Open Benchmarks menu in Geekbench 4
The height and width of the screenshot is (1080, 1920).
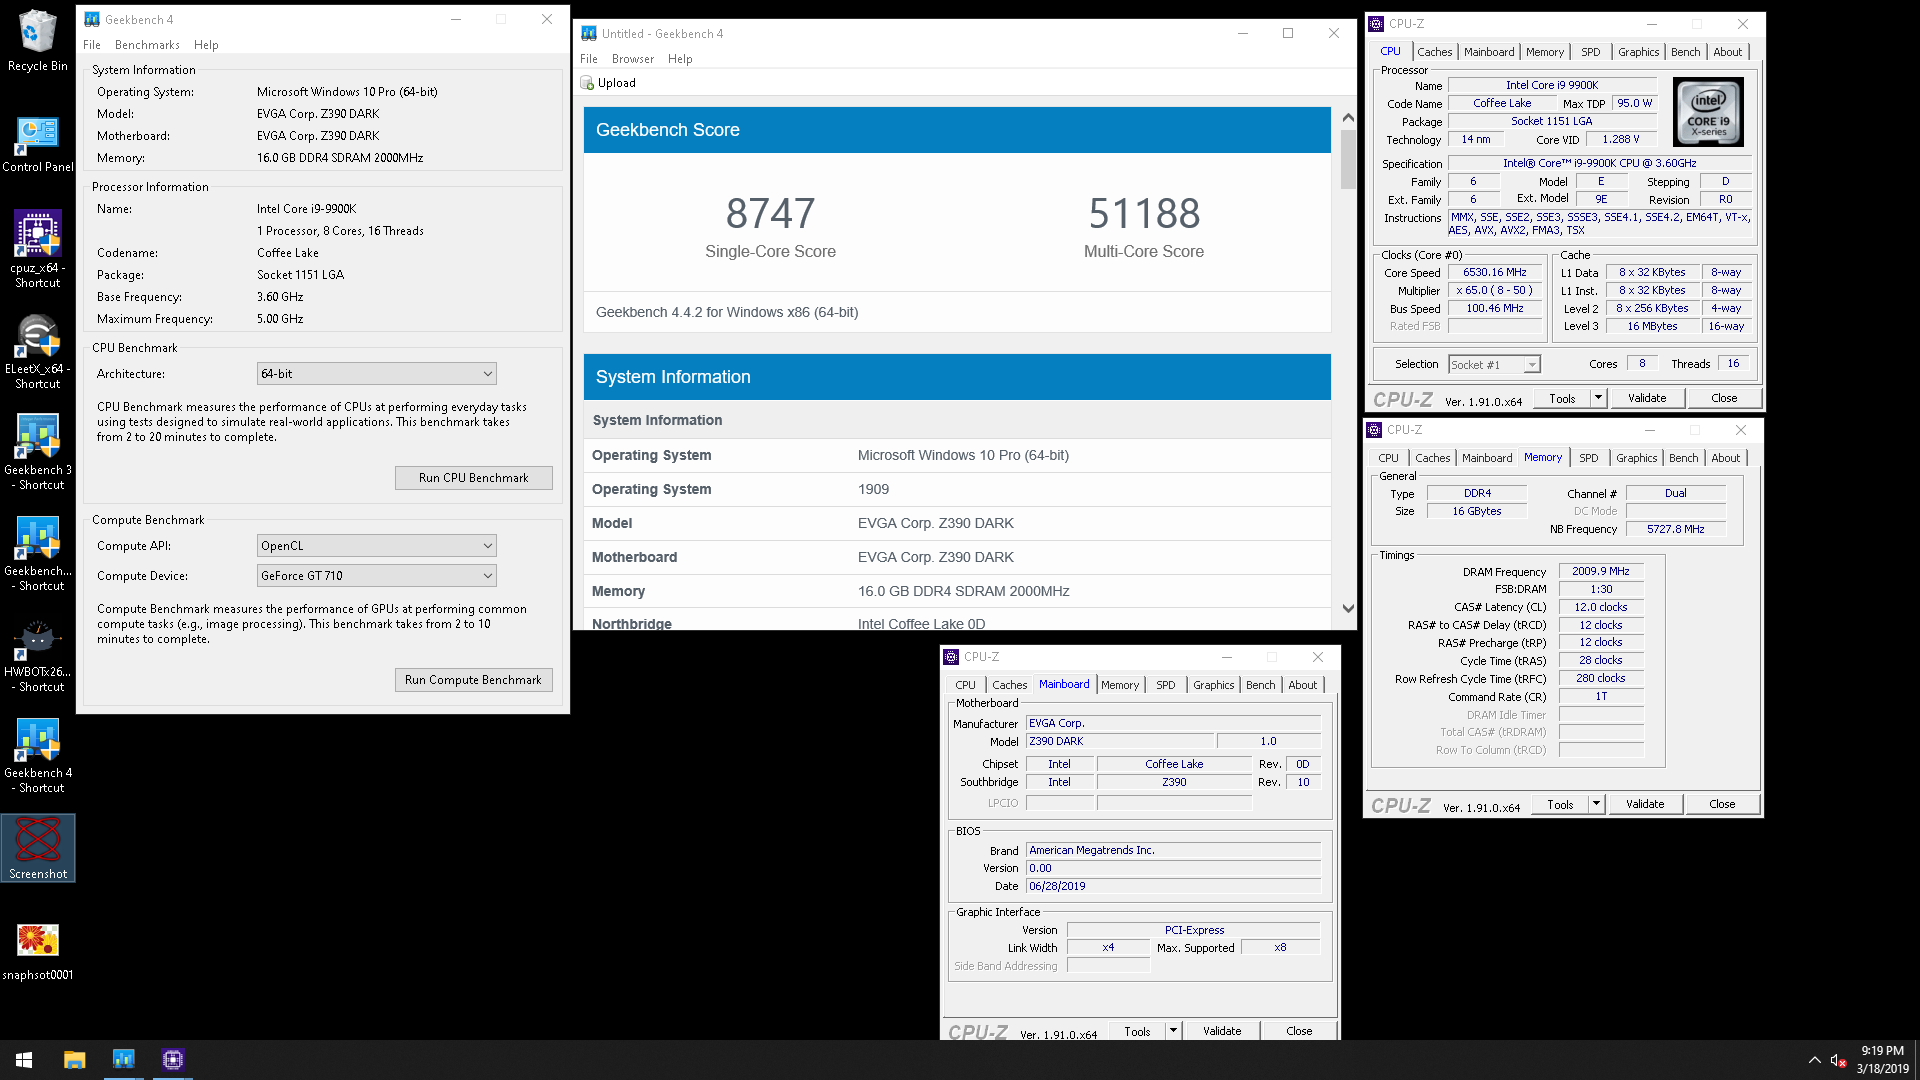coord(147,45)
